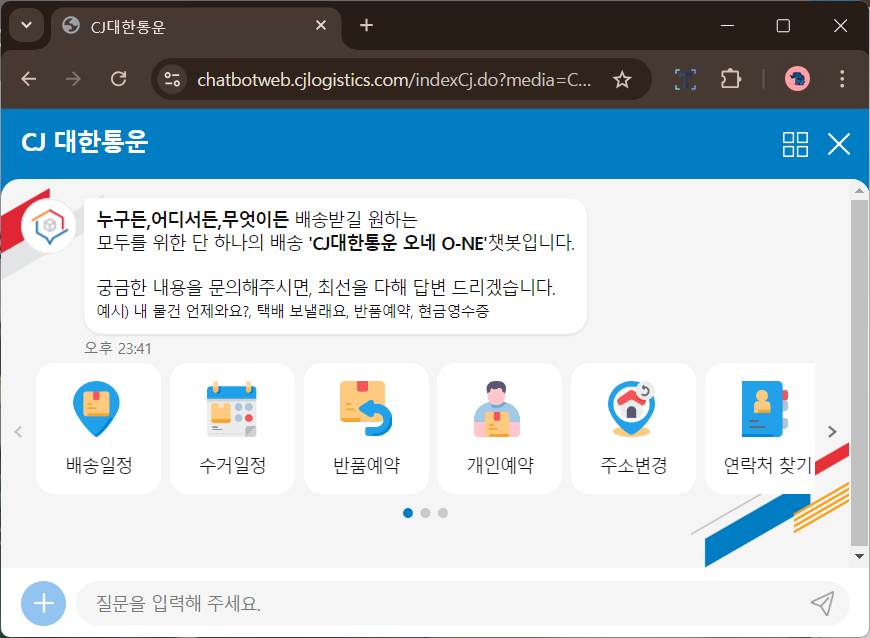The image size is (870, 638).
Task: Open 연락처 찾기 contact finder
Action: [764, 428]
